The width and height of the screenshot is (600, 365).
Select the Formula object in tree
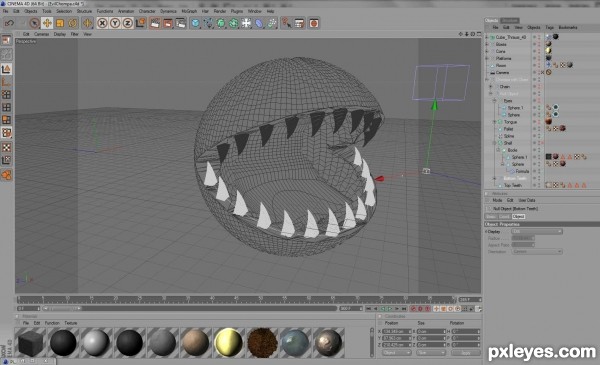pyautogui.click(x=522, y=171)
